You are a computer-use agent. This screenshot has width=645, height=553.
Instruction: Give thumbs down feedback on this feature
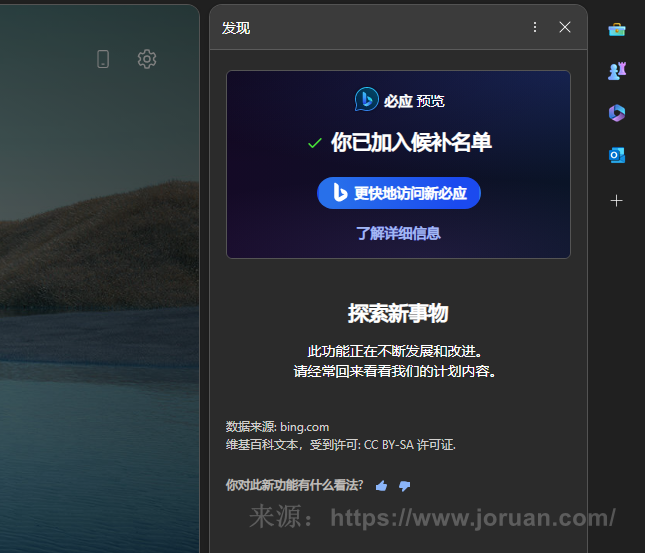tap(404, 486)
